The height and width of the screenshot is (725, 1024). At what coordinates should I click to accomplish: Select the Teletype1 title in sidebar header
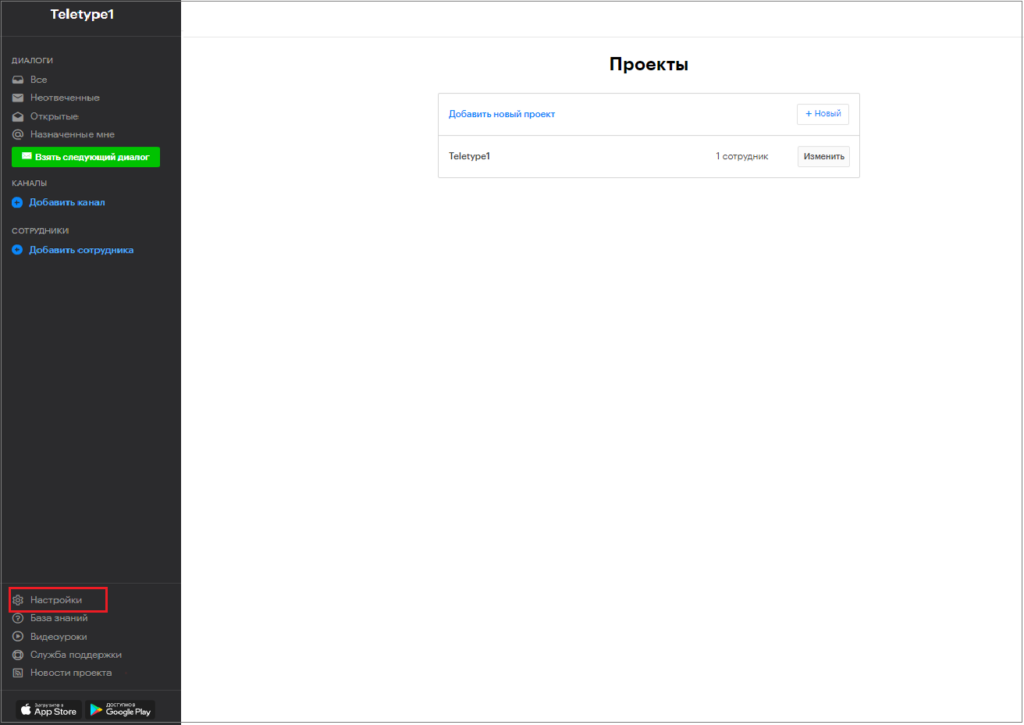pos(89,15)
